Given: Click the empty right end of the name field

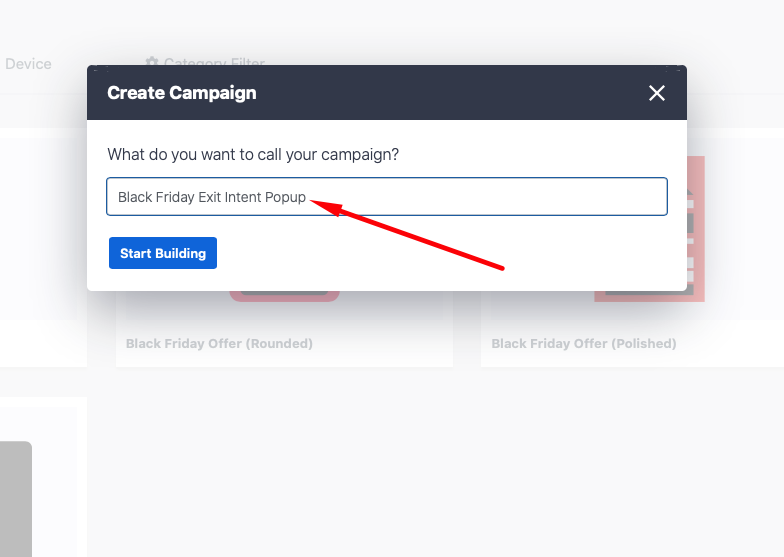Looking at the screenshot, I should click(600, 197).
